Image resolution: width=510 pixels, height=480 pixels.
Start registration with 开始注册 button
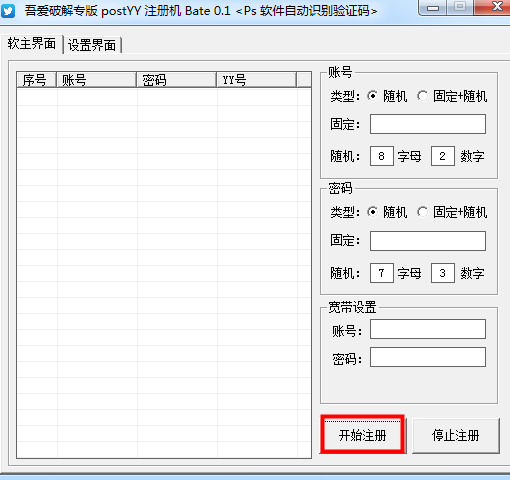(362, 435)
